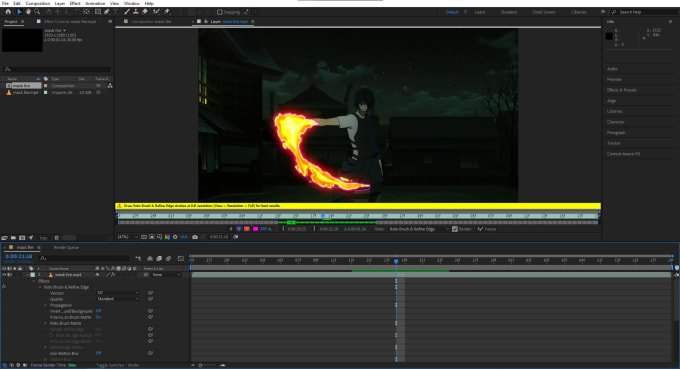This screenshot has width=680, height=369.
Task: Click the current time 0:00:21:18 in the timeline
Action: coord(19,256)
